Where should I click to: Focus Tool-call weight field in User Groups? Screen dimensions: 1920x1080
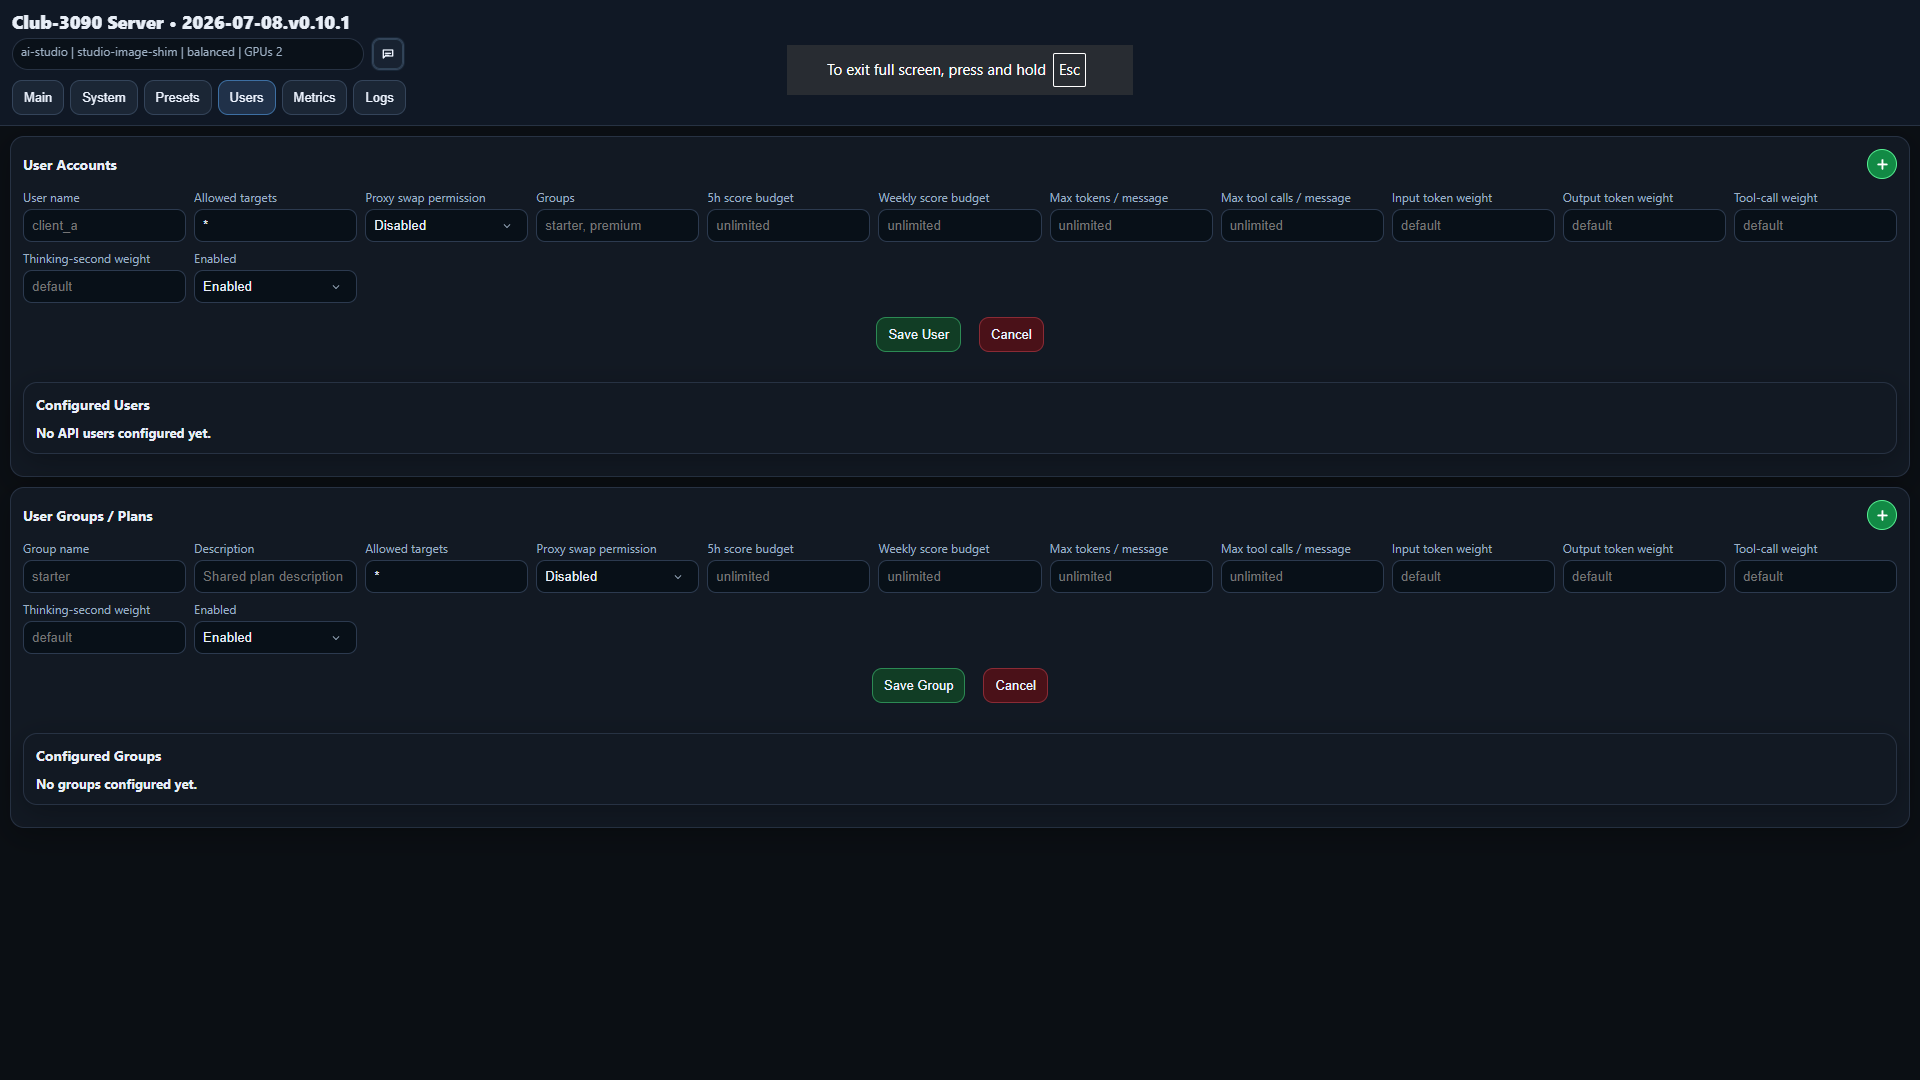click(1815, 577)
